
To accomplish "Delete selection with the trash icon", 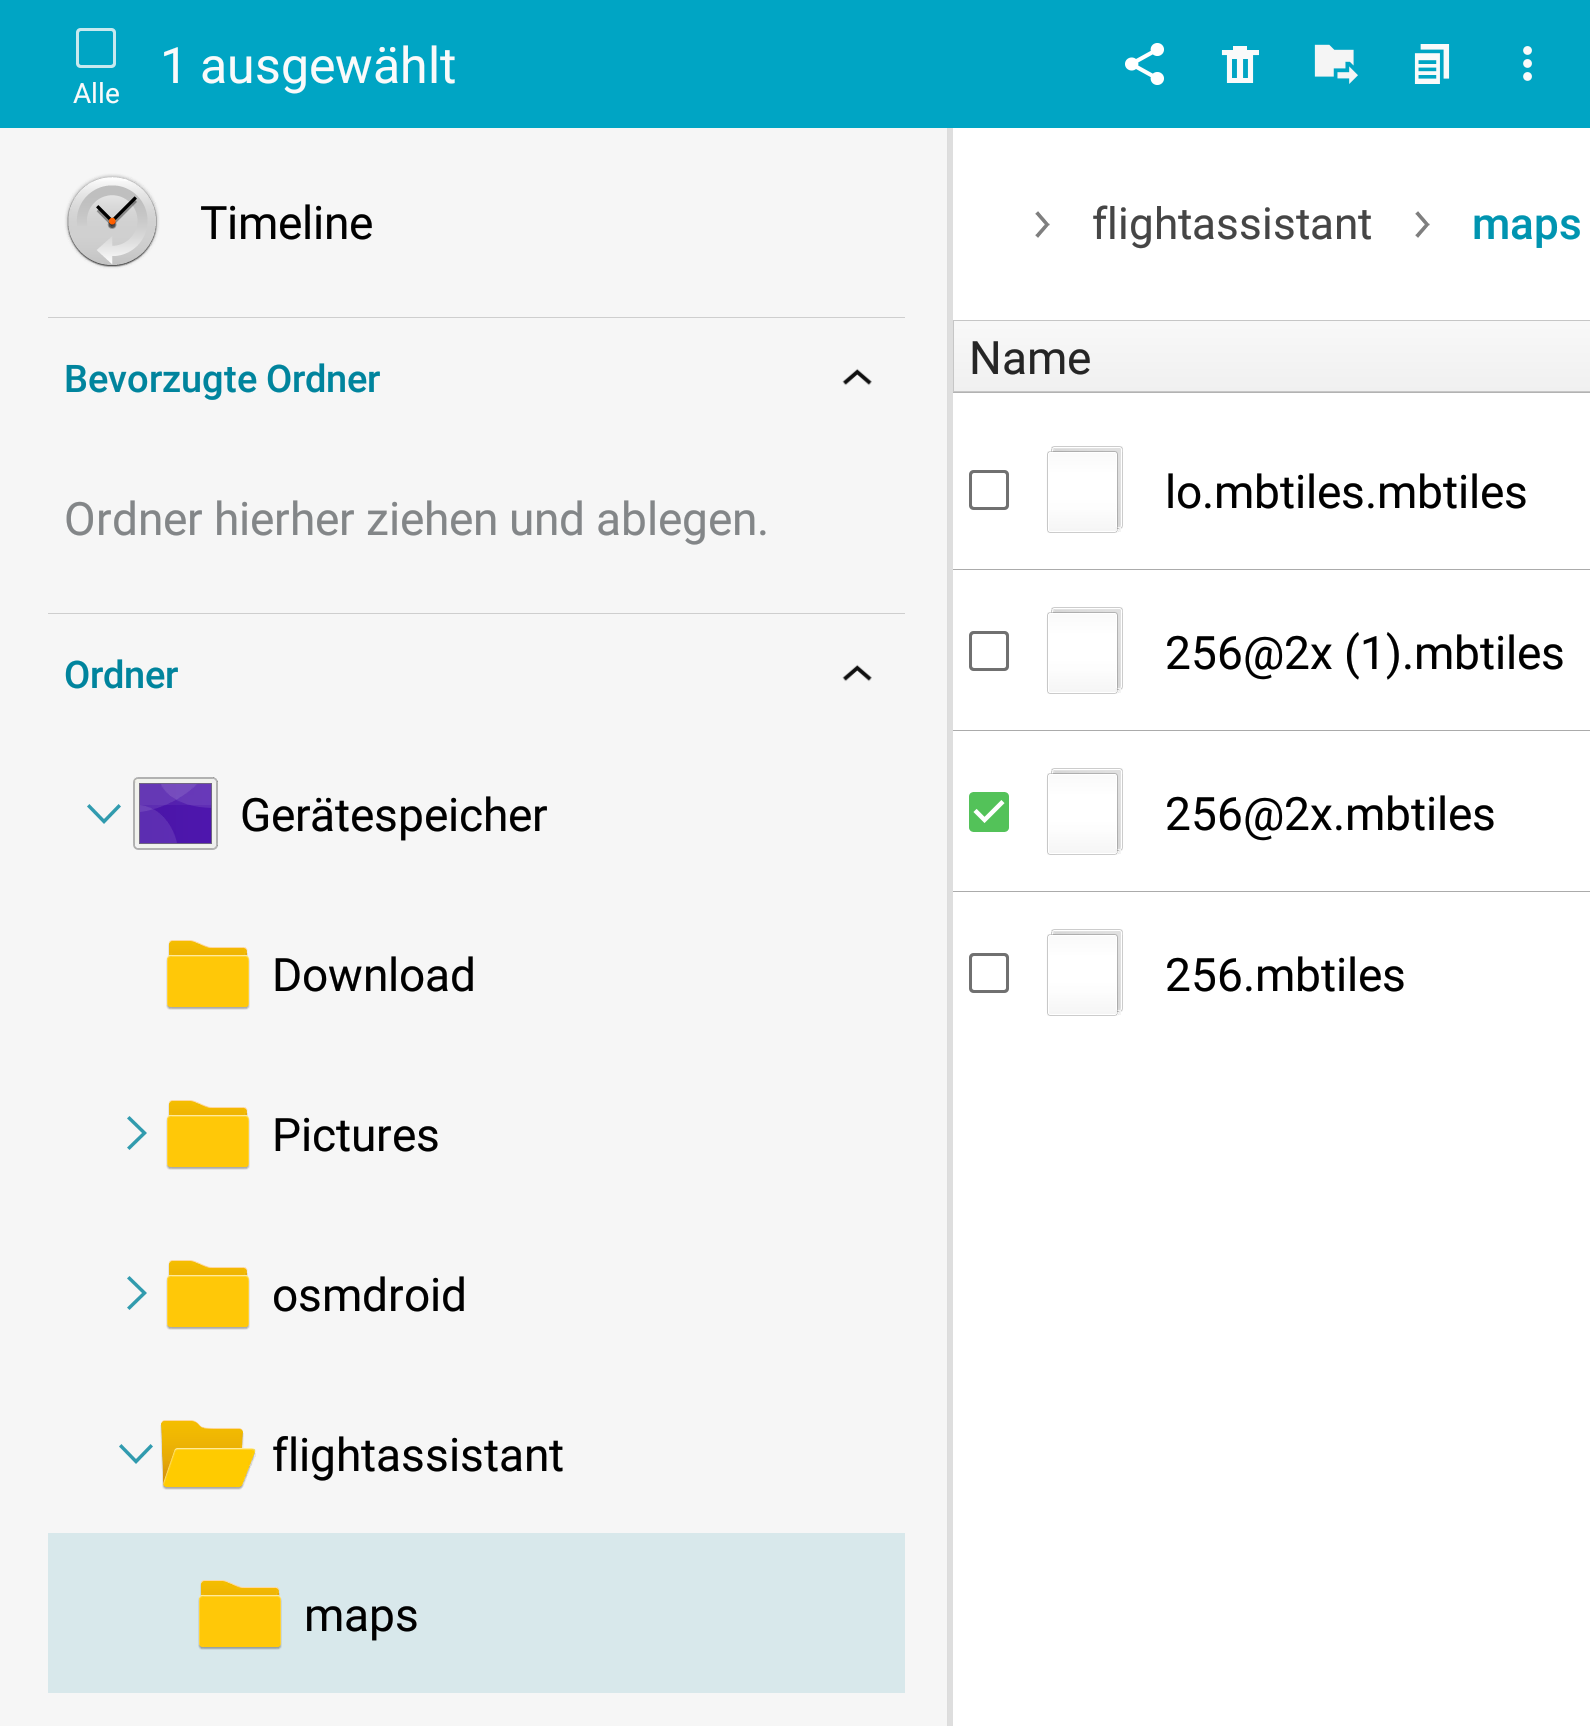I will click(1239, 65).
